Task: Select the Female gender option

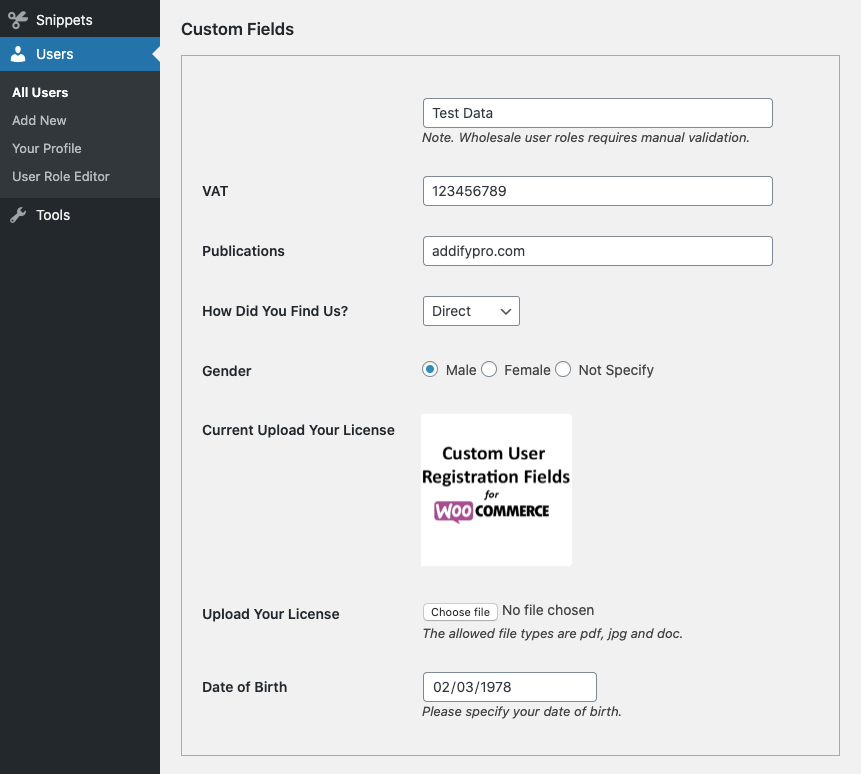Action: pyautogui.click(x=489, y=370)
